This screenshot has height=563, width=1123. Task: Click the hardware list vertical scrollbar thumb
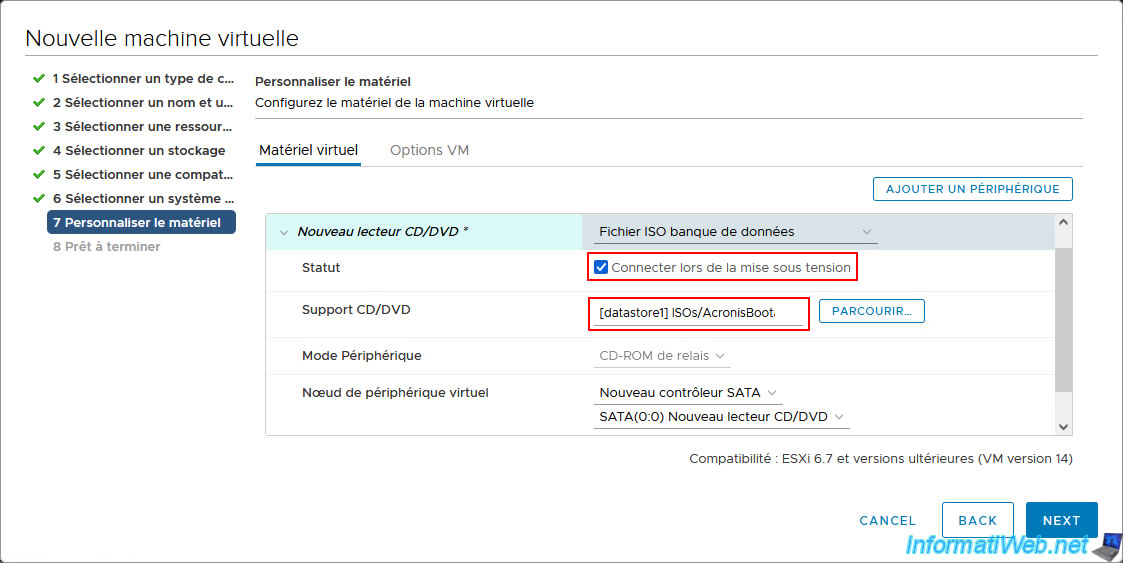point(1064,319)
